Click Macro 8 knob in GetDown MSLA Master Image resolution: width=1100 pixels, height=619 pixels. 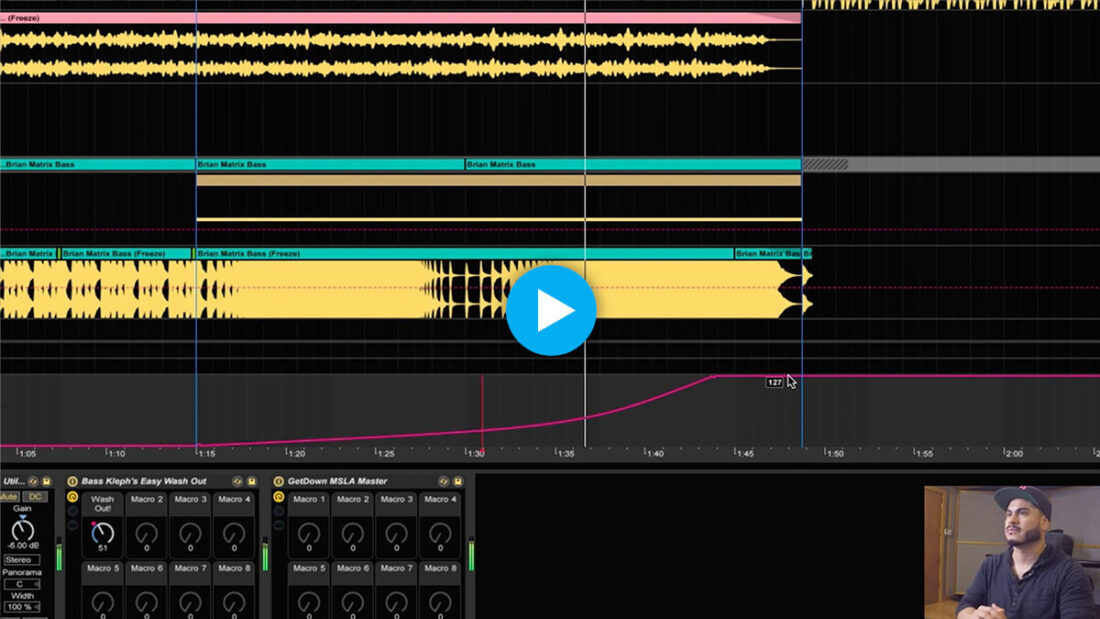[441, 602]
